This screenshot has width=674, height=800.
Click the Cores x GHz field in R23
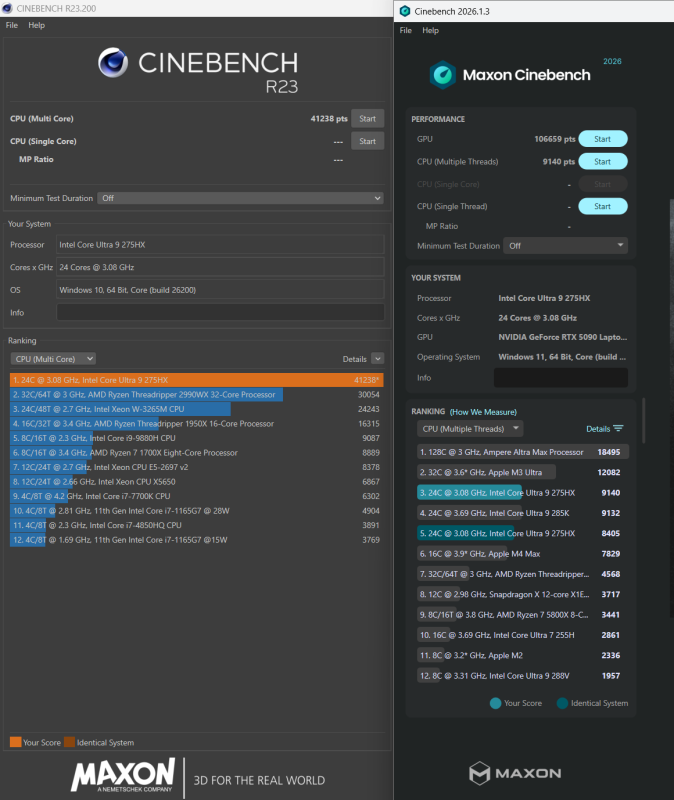(220, 267)
